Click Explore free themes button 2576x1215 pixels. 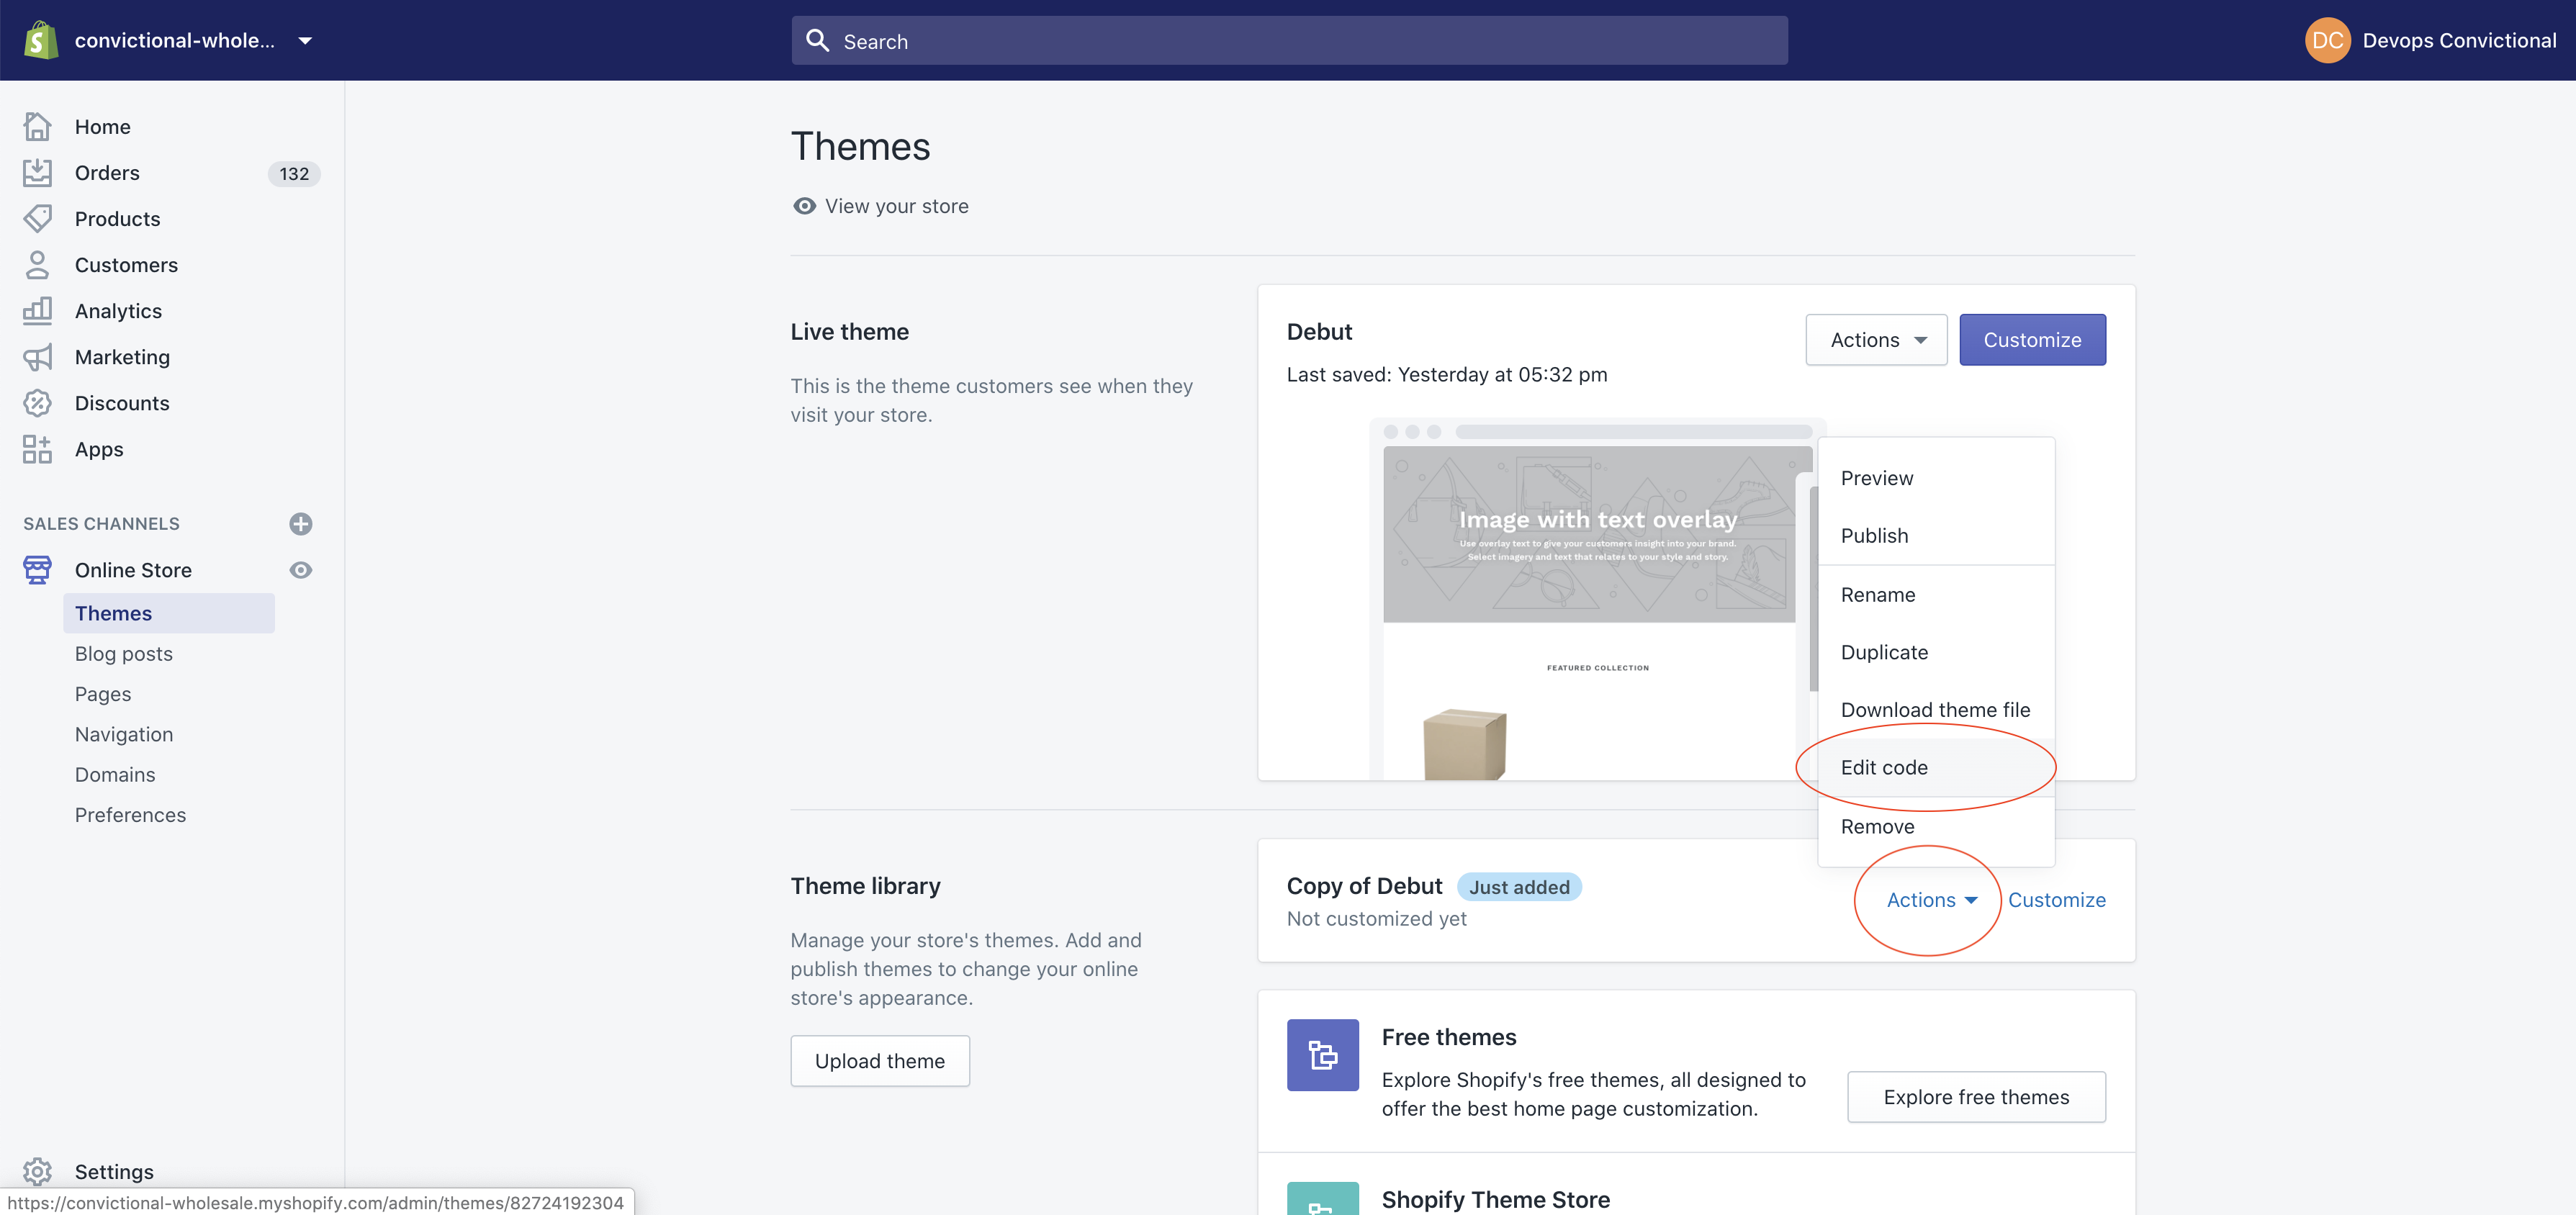(x=1975, y=1097)
